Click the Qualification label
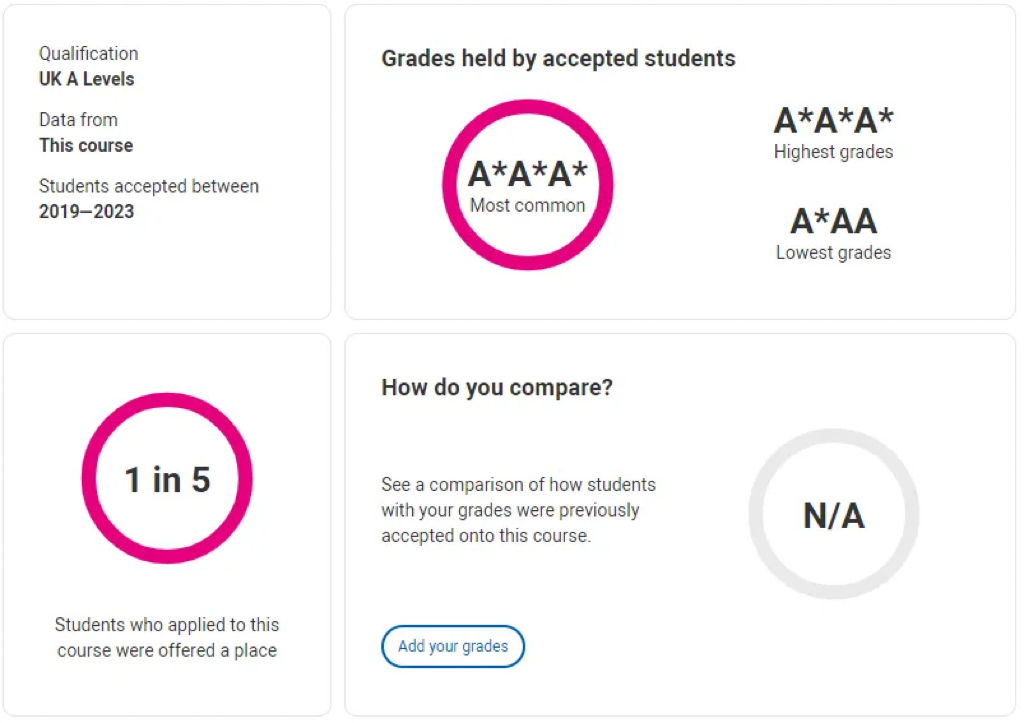The image size is (1024, 723). point(88,54)
